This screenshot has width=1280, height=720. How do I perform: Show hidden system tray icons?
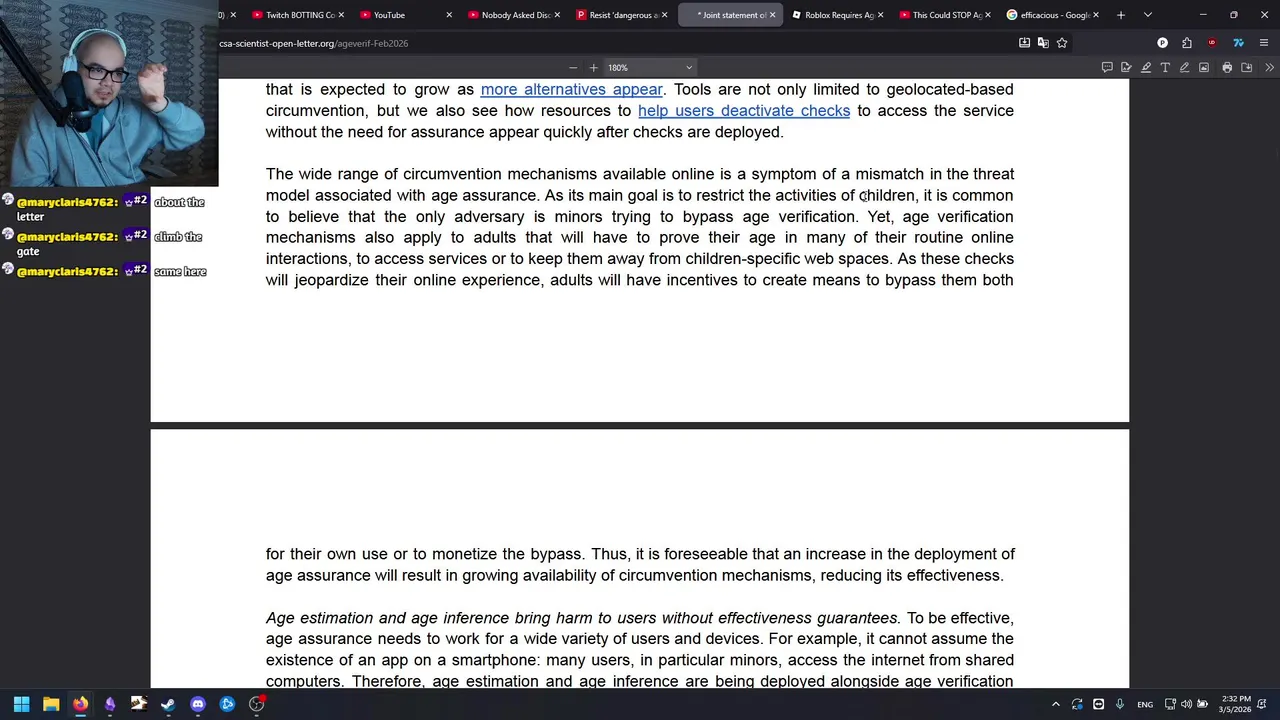pyautogui.click(x=1055, y=704)
